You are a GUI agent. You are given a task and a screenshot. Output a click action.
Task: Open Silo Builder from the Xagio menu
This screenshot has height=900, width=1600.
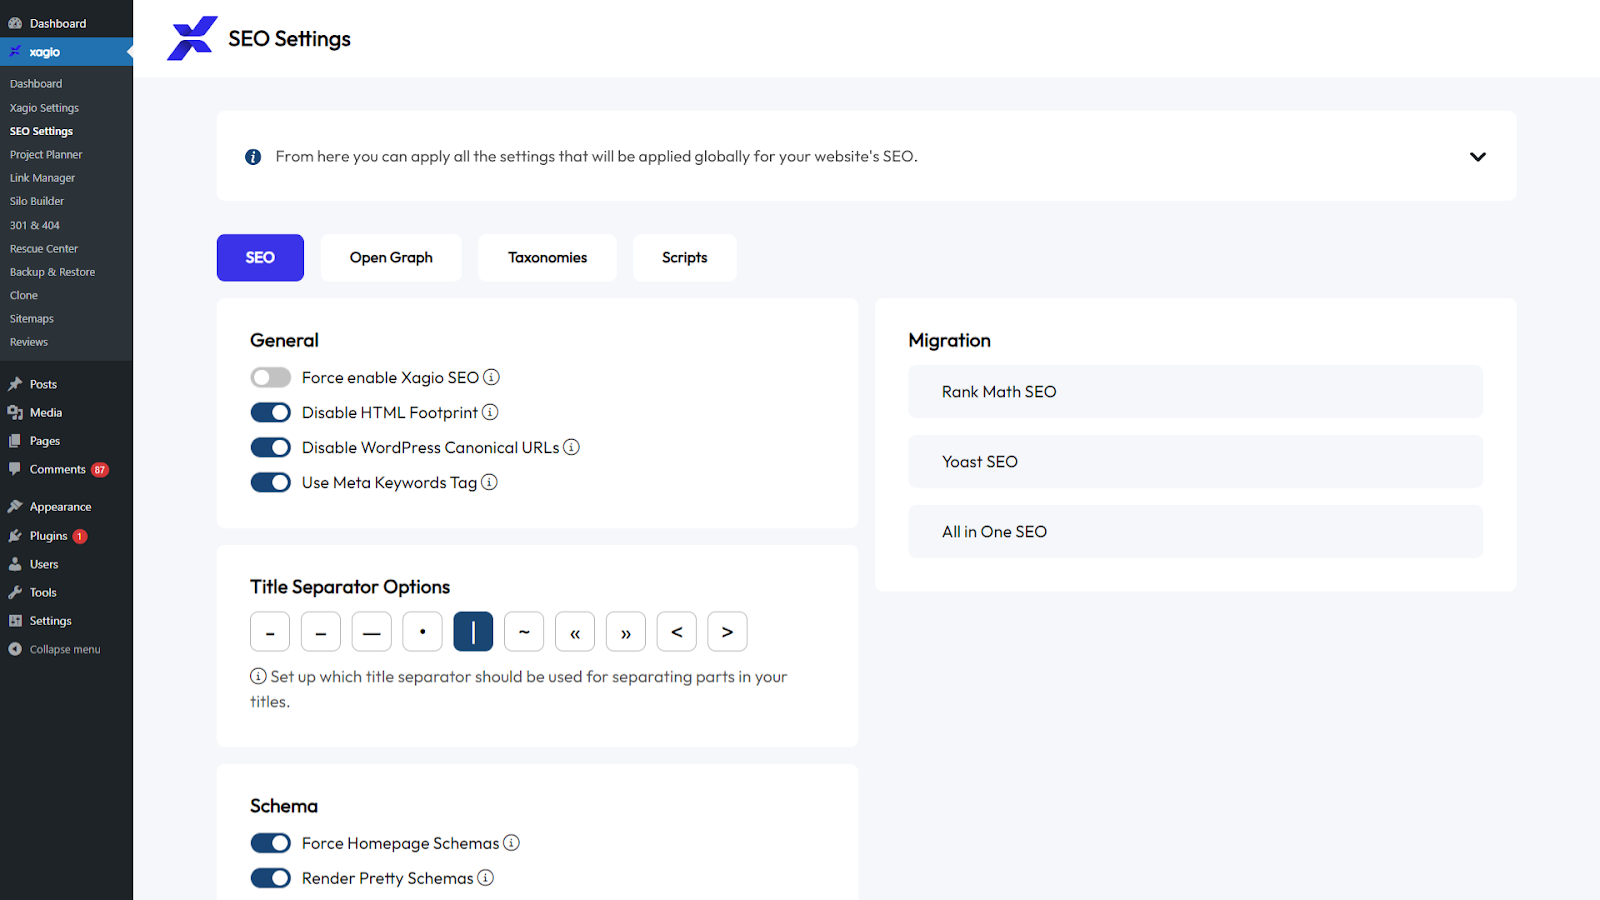point(37,200)
